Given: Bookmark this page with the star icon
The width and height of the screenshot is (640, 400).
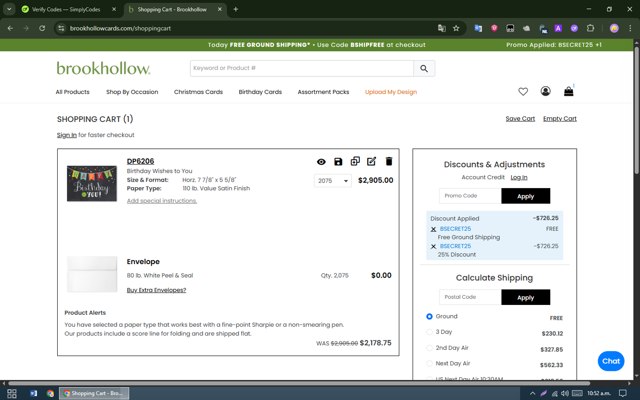Looking at the screenshot, I should pos(456,28).
